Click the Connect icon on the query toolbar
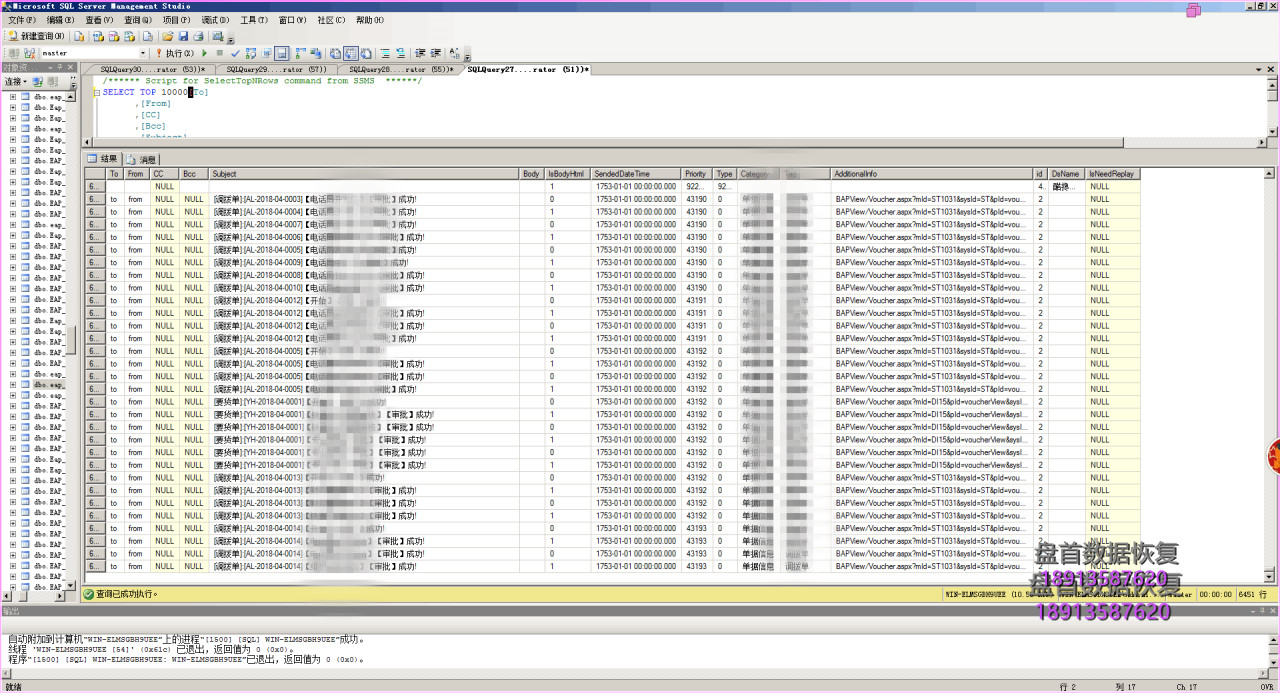 pyautogui.click(x=13, y=53)
